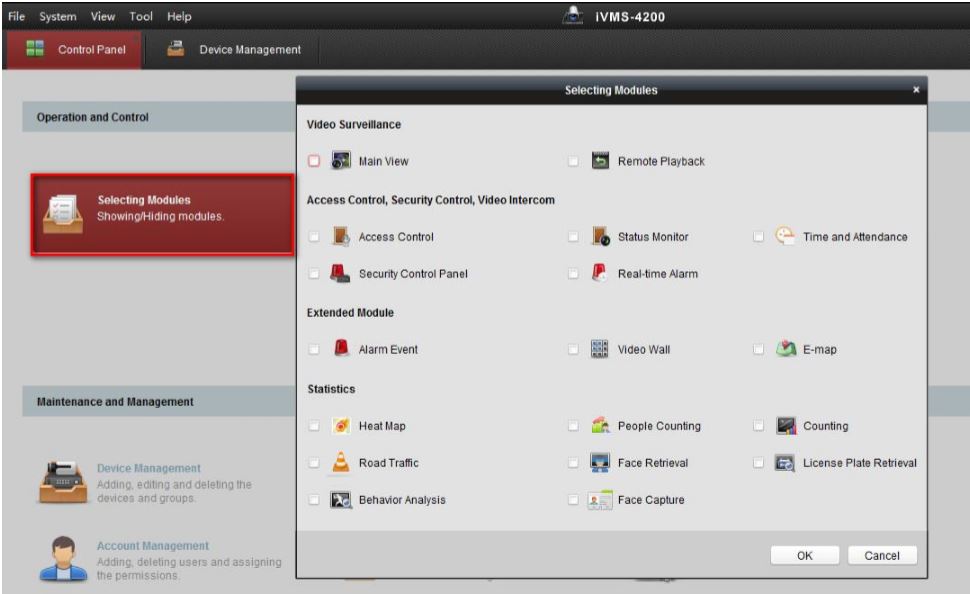970x594 pixels.
Task: Switch to the Control Panel tab
Action: tap(74, 50)
